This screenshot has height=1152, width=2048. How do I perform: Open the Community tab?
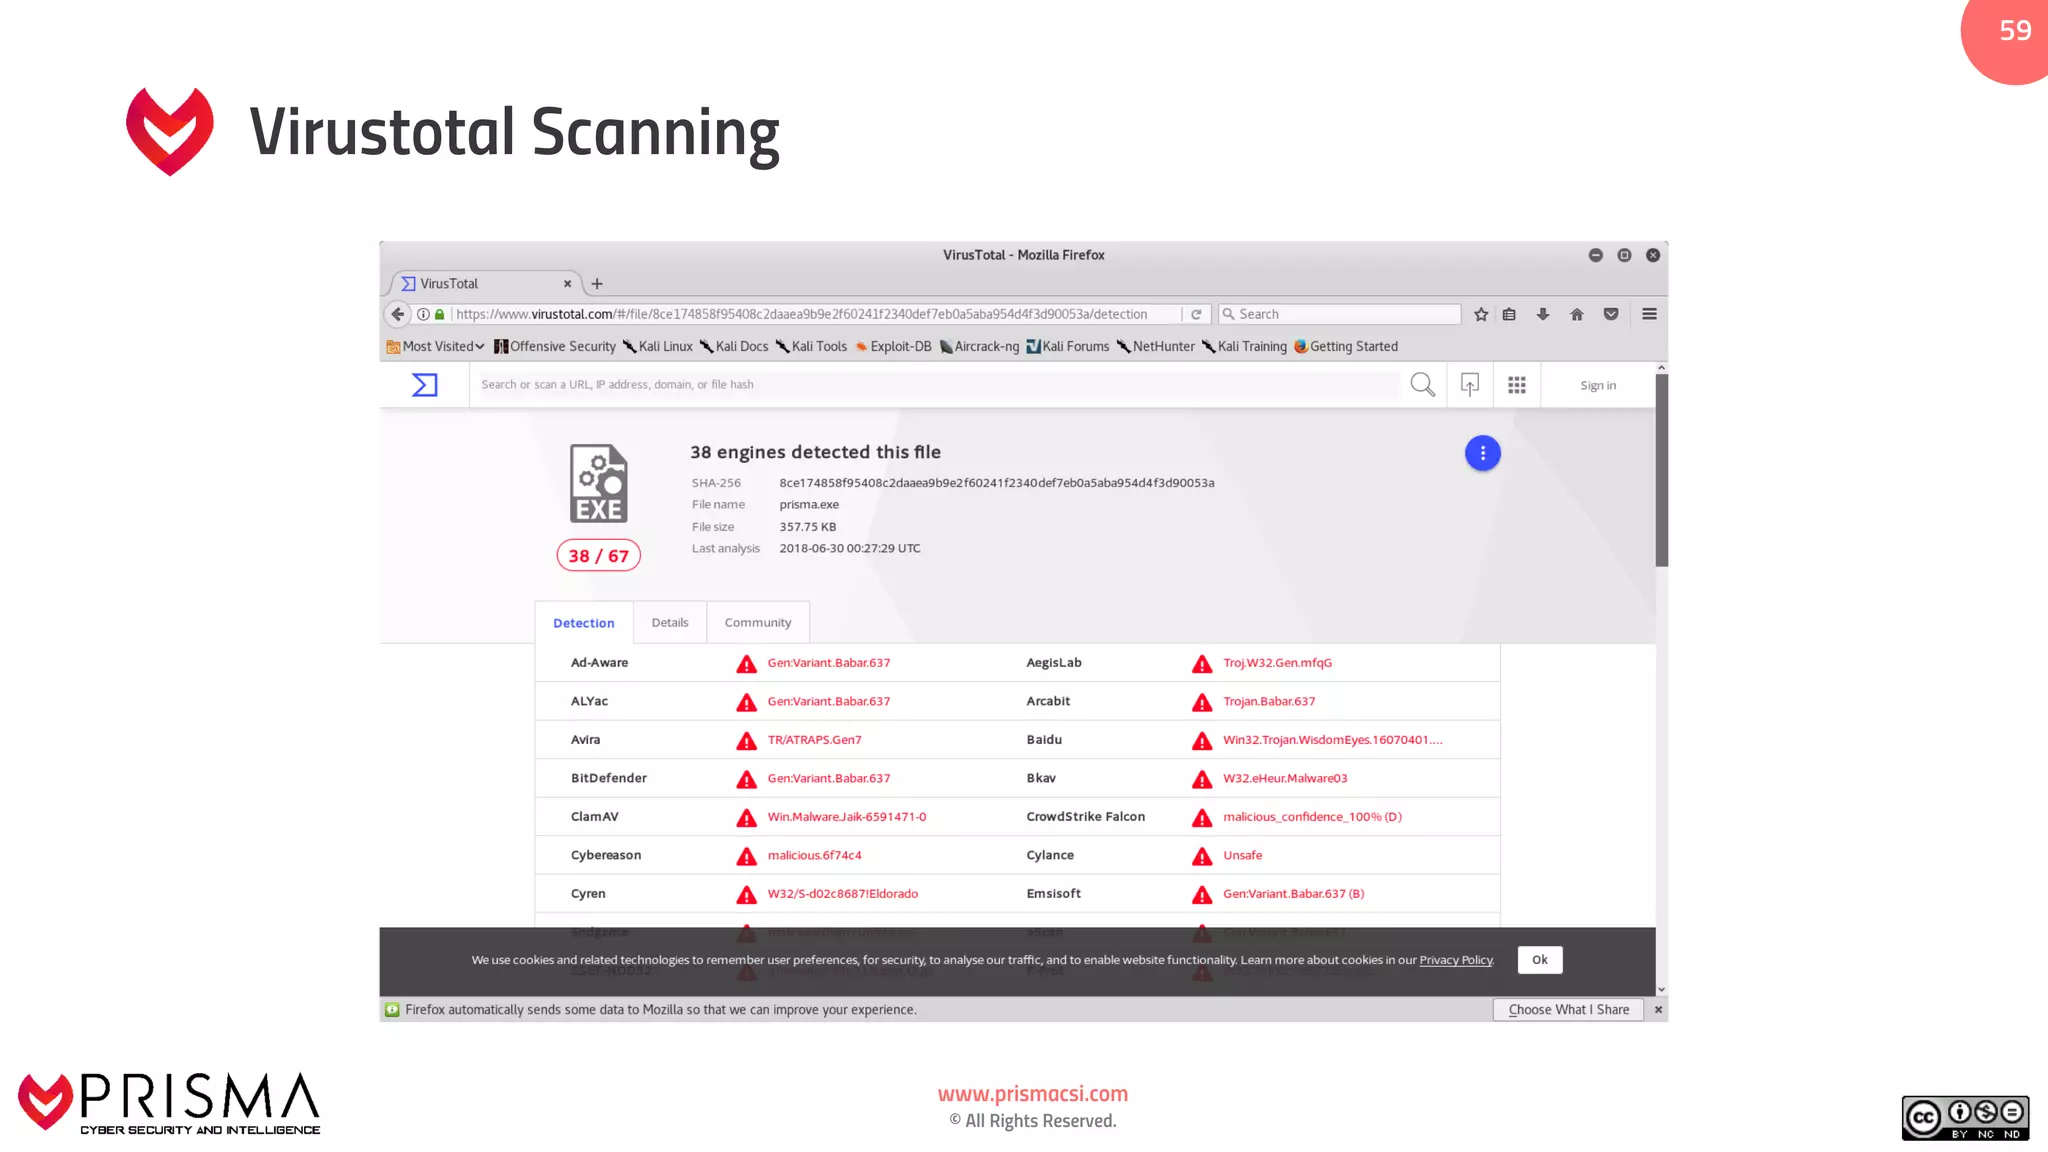point(758,622)
